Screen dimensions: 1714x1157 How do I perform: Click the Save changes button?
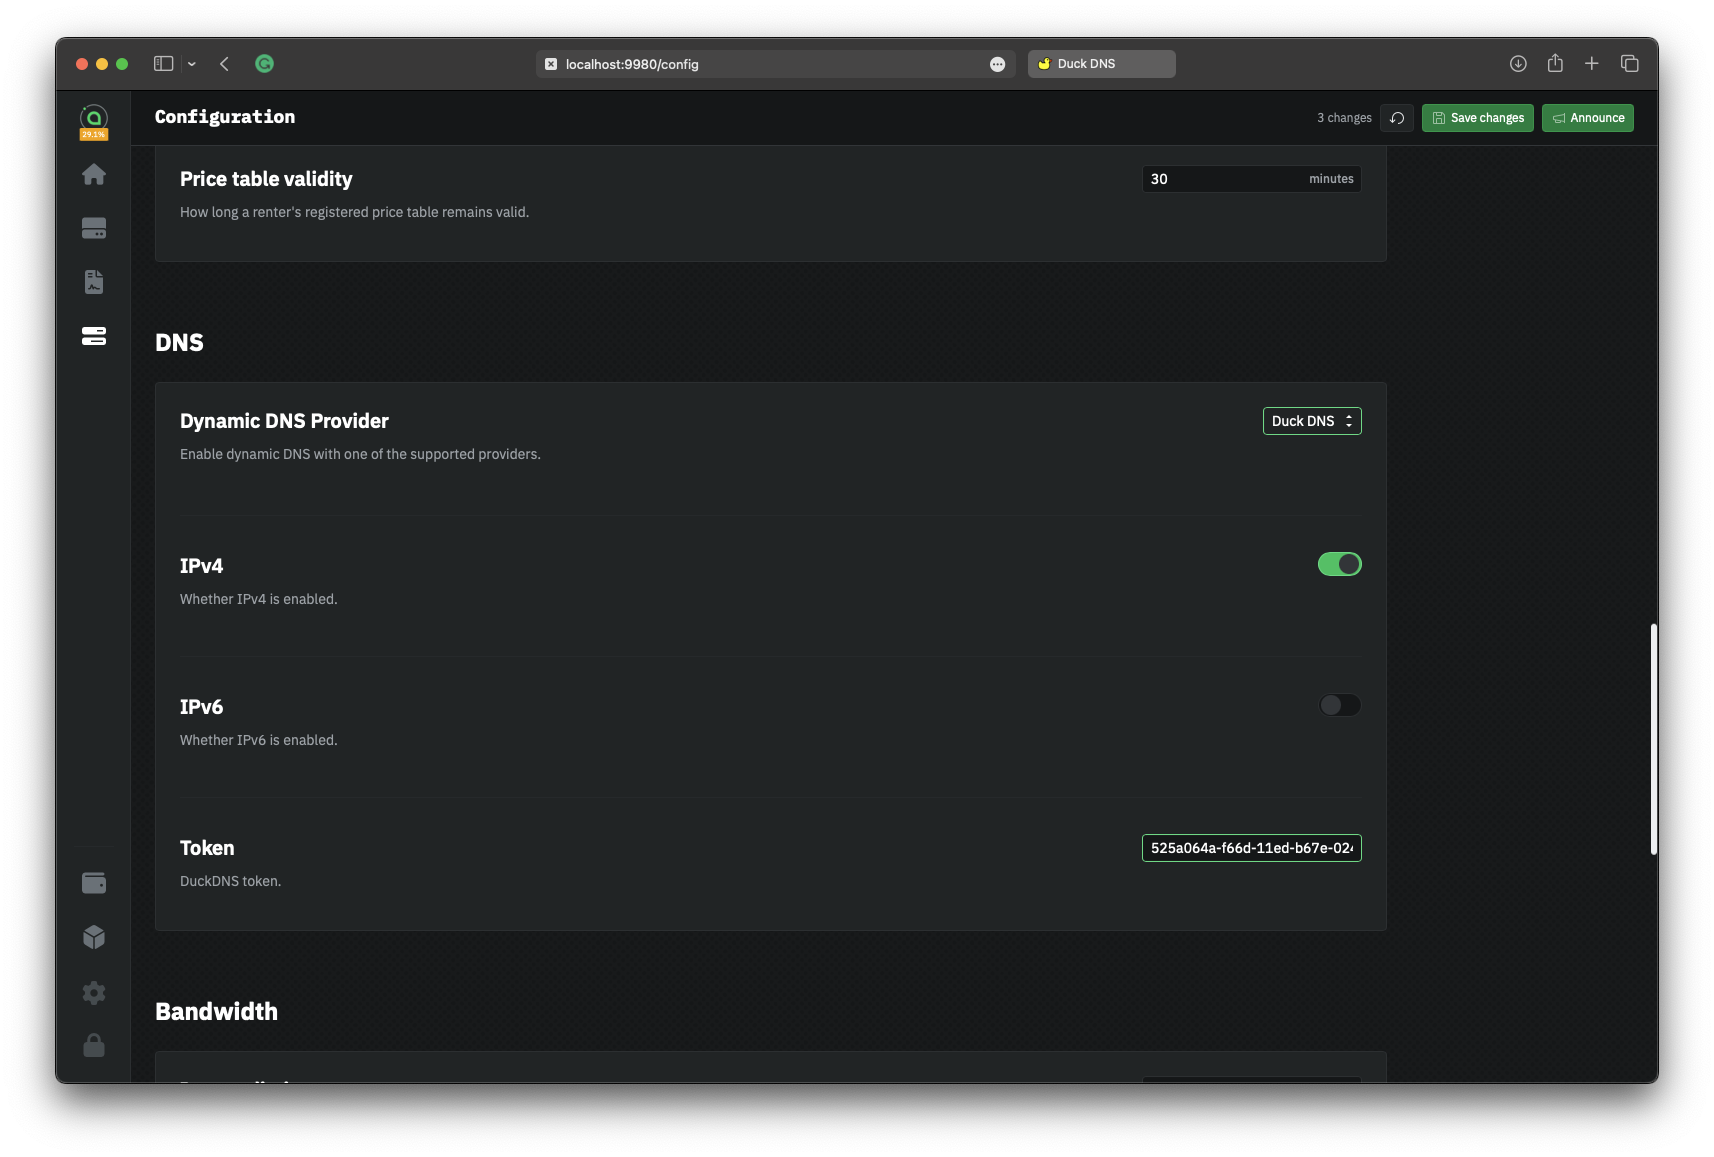1477,118
